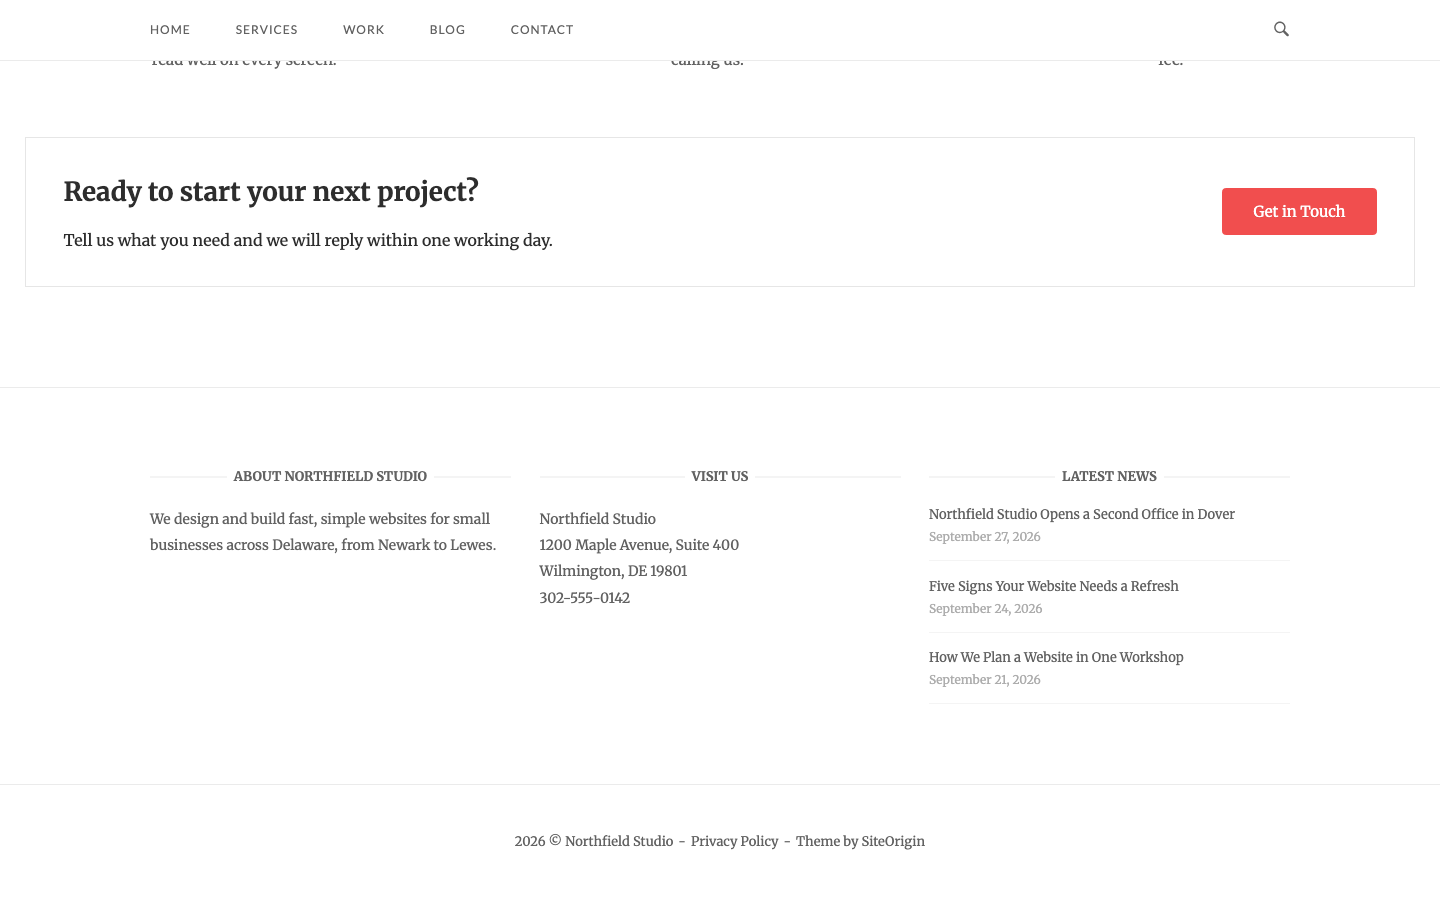Open the Contact menu item
Viewport: 1440px width, 900px height.
(542, 30)
